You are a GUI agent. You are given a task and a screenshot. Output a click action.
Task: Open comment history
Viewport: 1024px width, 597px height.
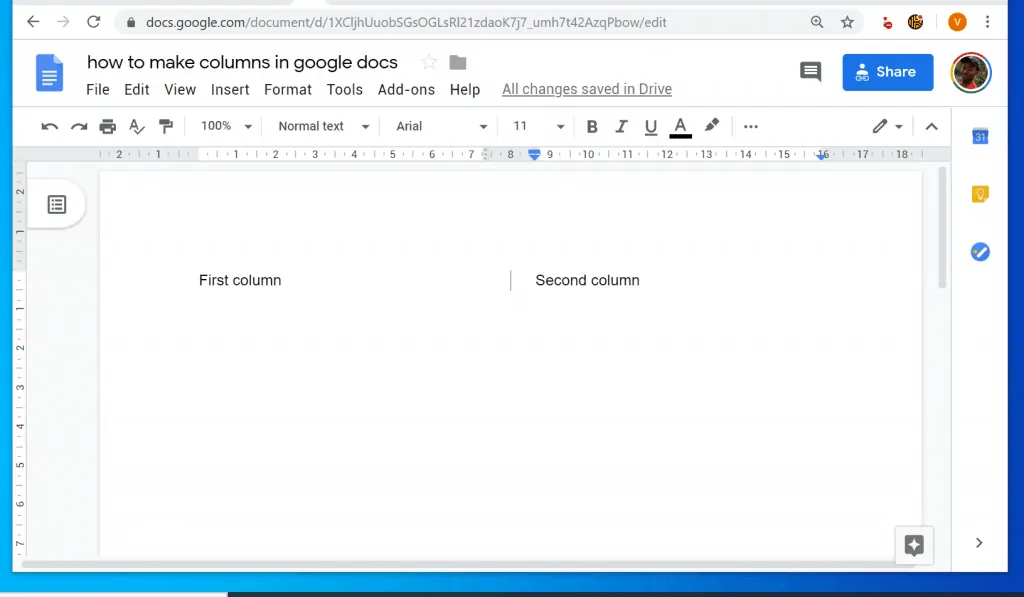click(x=810, y=71)
